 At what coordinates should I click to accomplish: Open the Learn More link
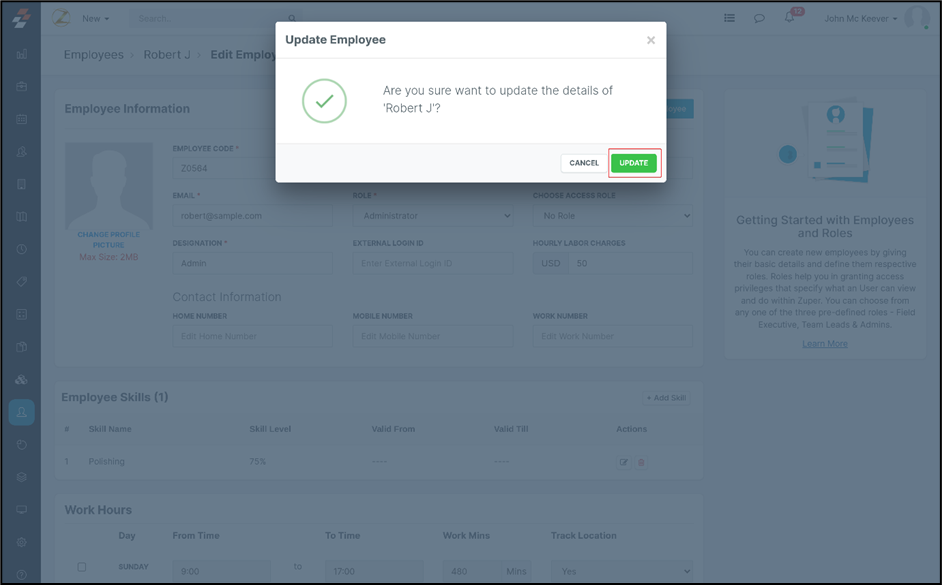tap(825, 344)
